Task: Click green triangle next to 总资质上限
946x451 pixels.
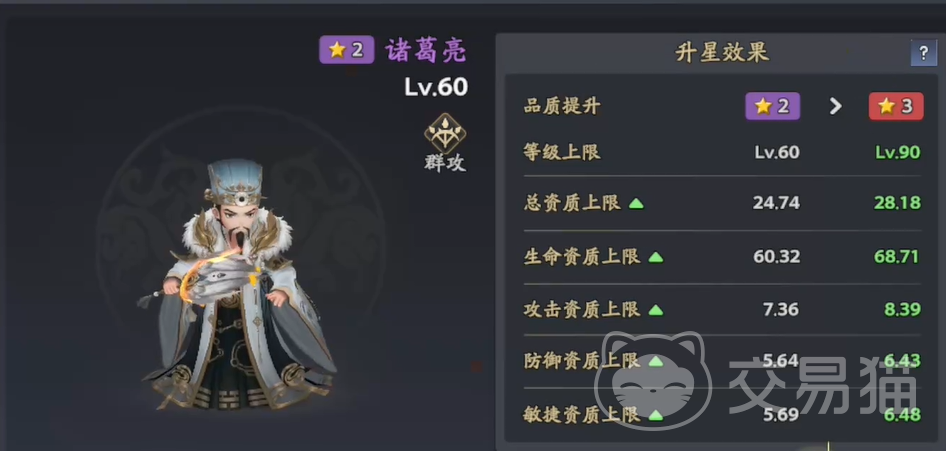Action: (636, 204)
